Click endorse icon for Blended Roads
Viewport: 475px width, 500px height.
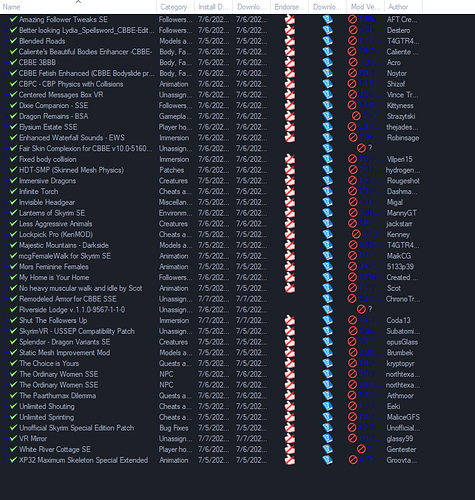[290, 41]
